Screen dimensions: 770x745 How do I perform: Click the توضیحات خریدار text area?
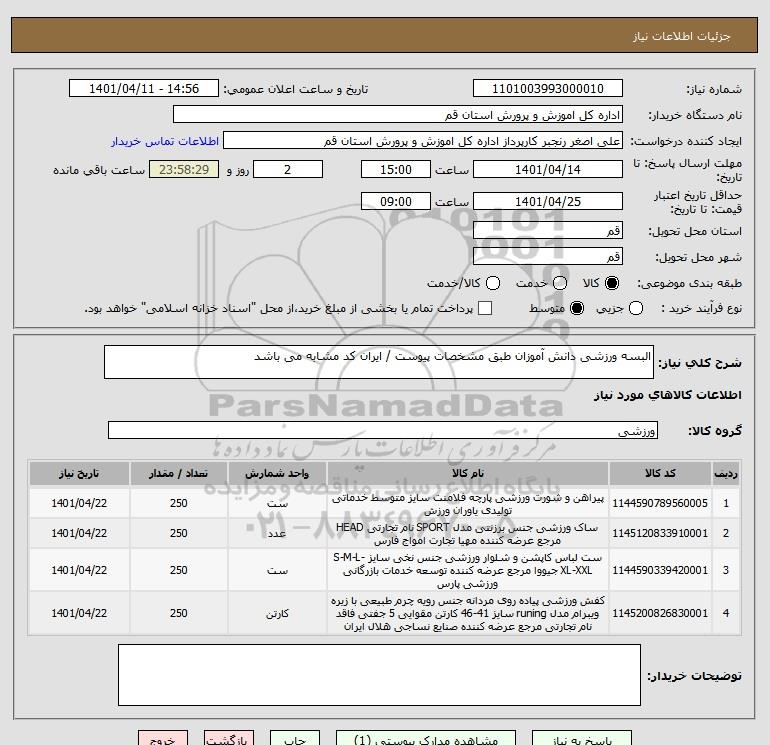coord(379,675)
